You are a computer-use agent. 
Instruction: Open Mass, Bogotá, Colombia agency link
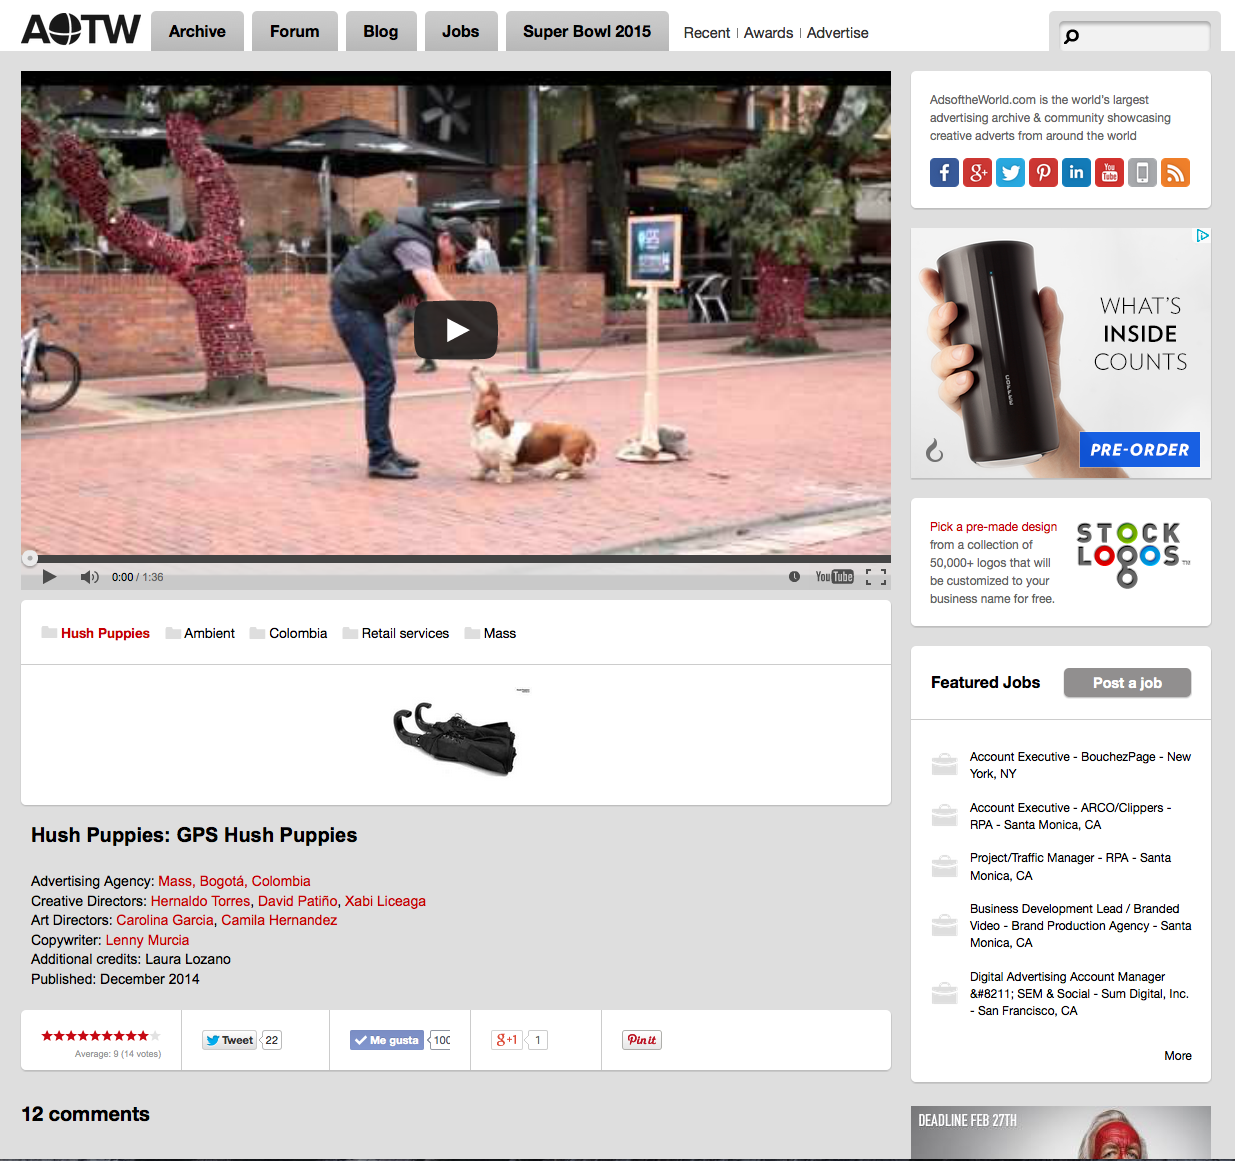234,881
